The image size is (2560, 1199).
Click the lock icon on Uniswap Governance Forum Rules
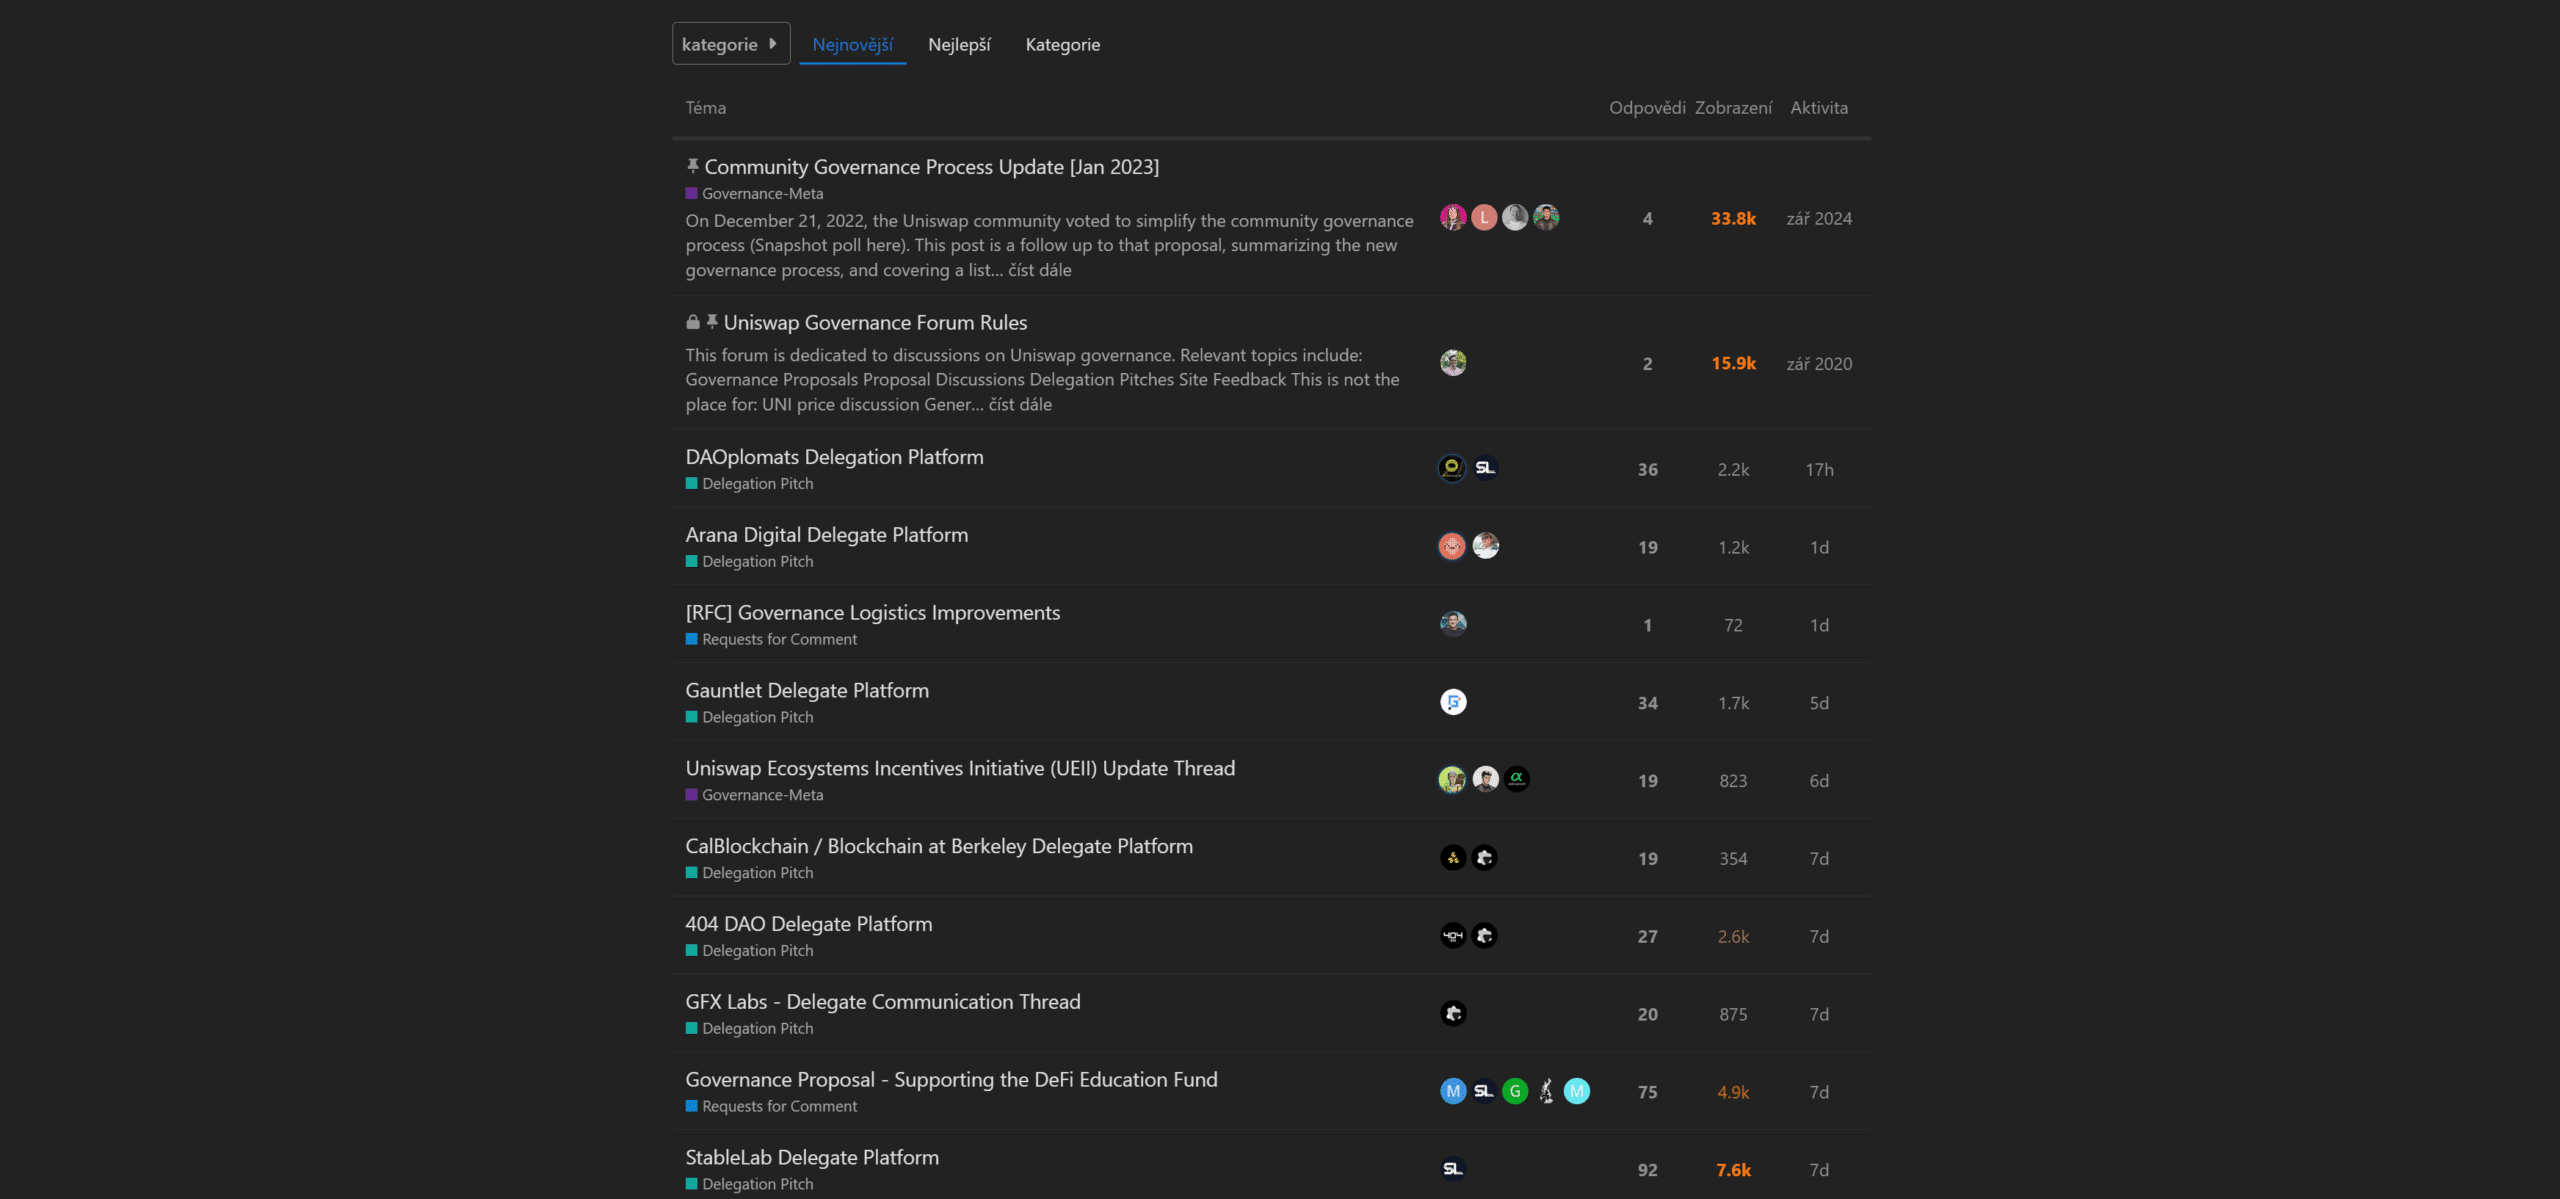point(692,322)
